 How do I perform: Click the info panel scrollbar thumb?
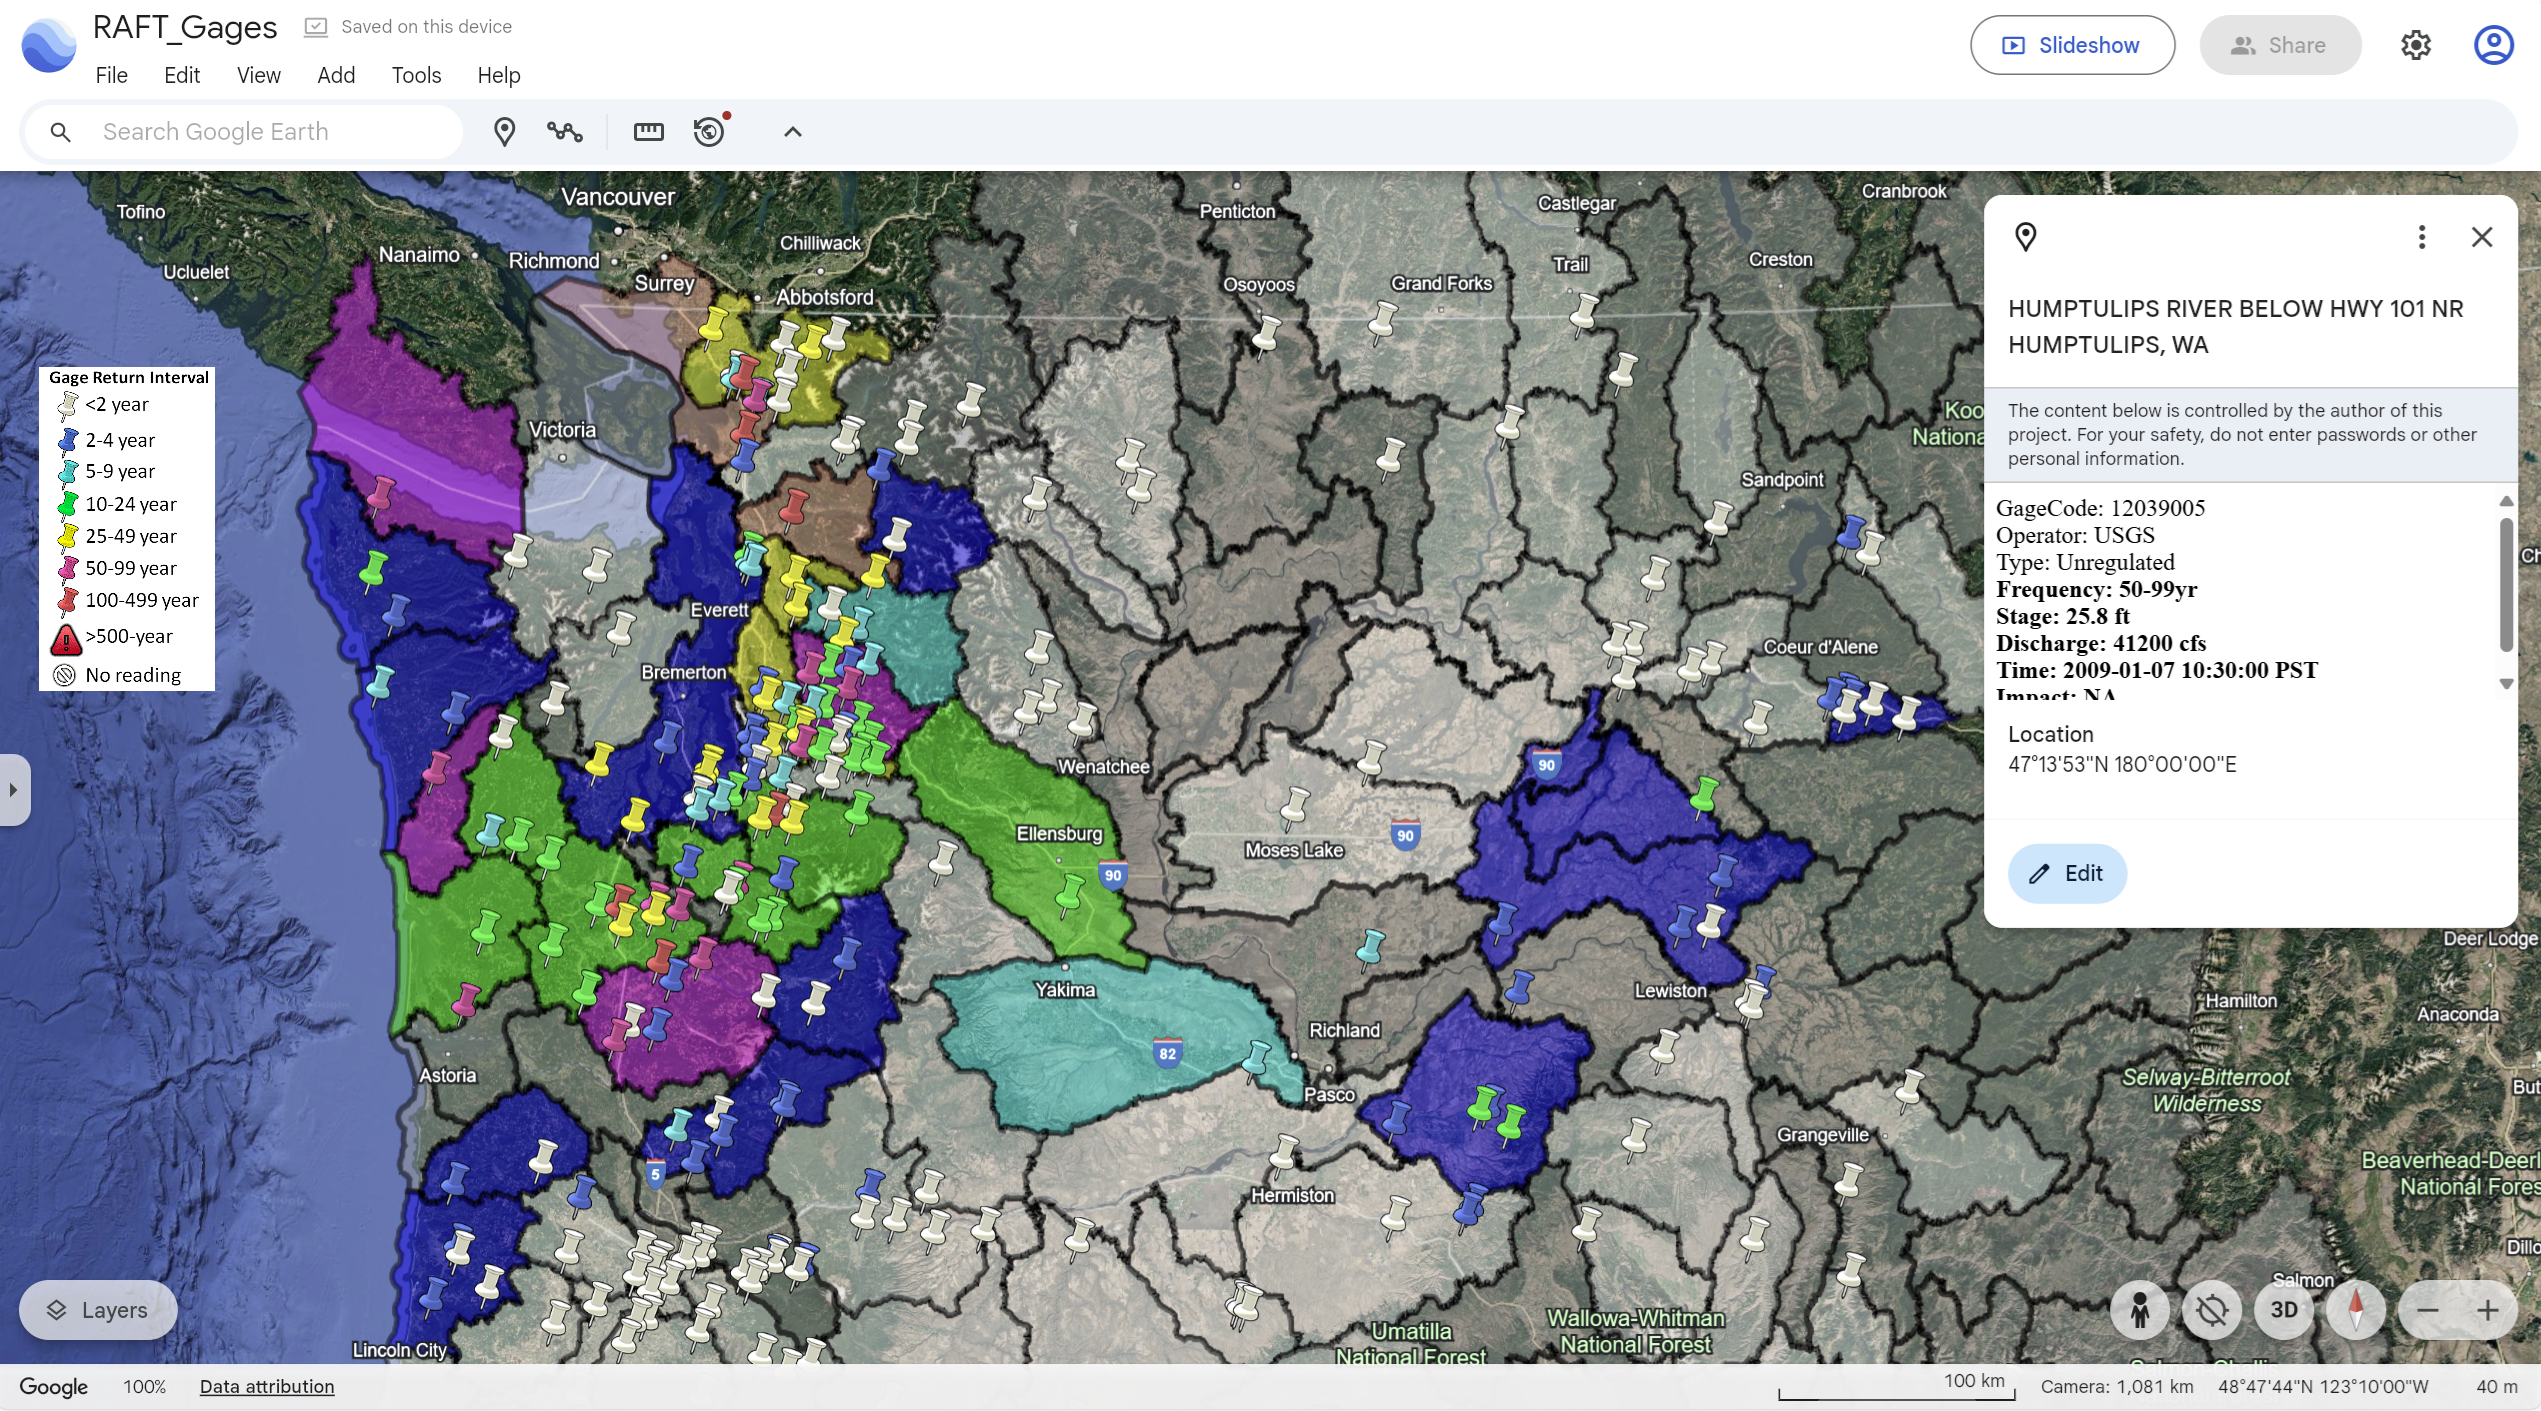2506,584
